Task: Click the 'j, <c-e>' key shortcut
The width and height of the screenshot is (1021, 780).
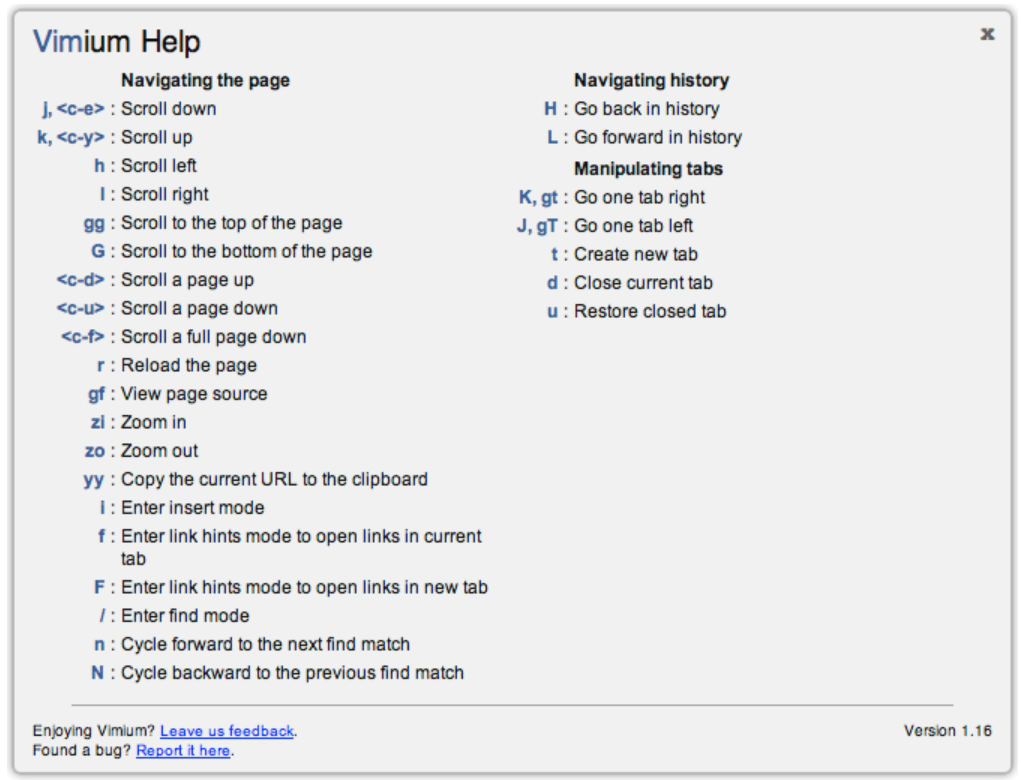Action: click(x=73, y=109)
